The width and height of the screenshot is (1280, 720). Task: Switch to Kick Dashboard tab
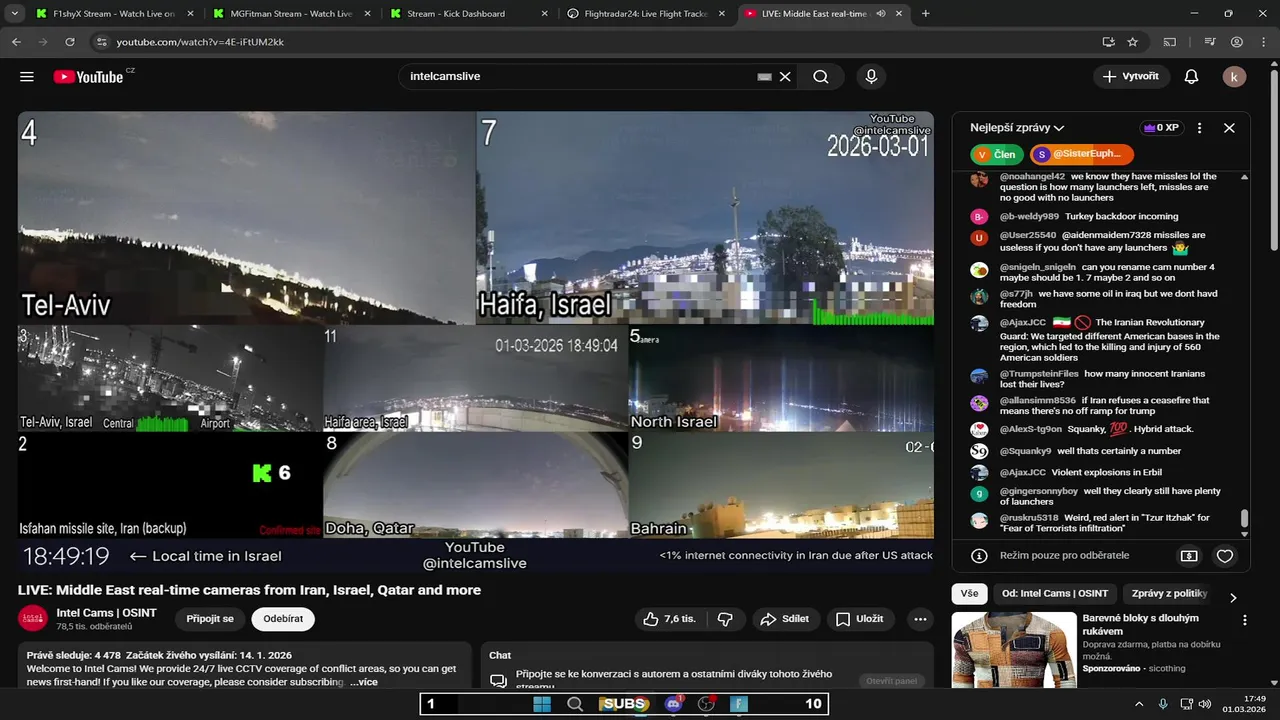tap(468, 14)
